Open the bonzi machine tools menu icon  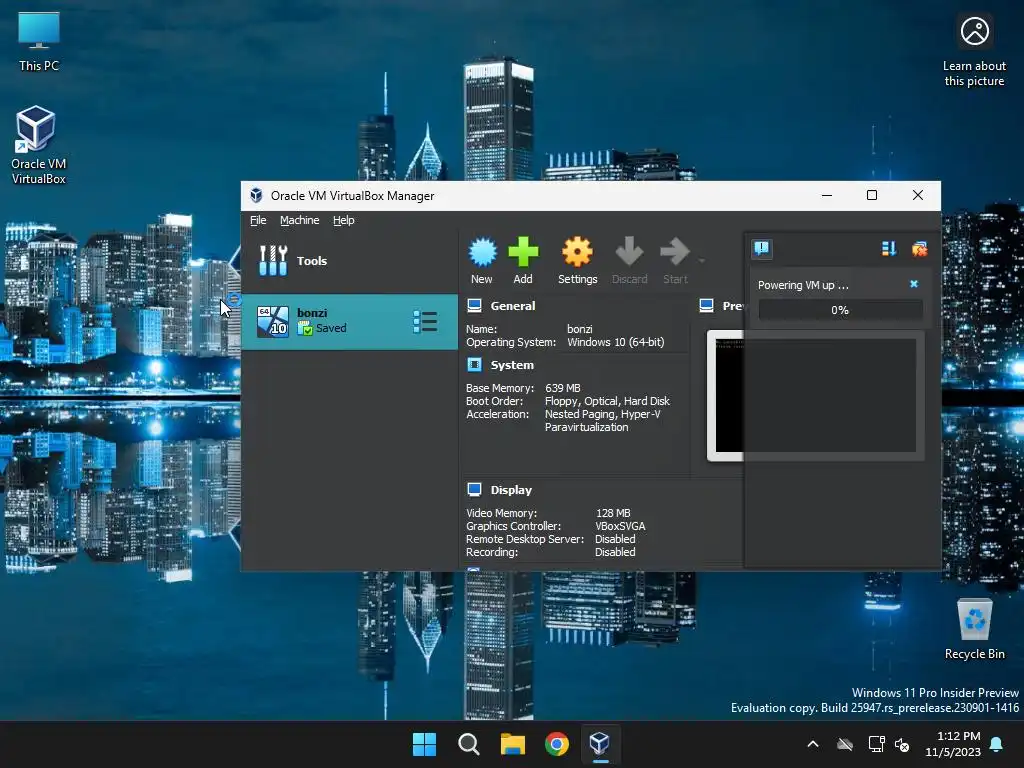point(425,321)
